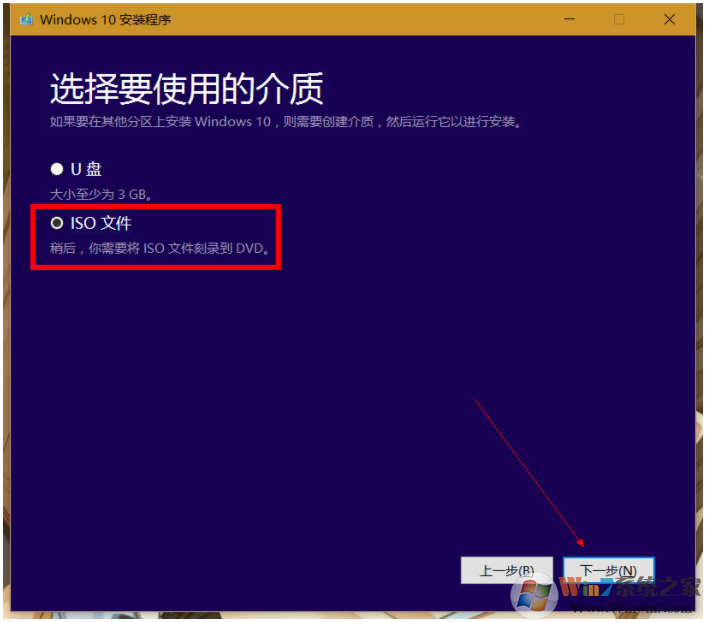Click the text 大小至少为 3 GB
This screenshot has height=622, width=708.
100,195
